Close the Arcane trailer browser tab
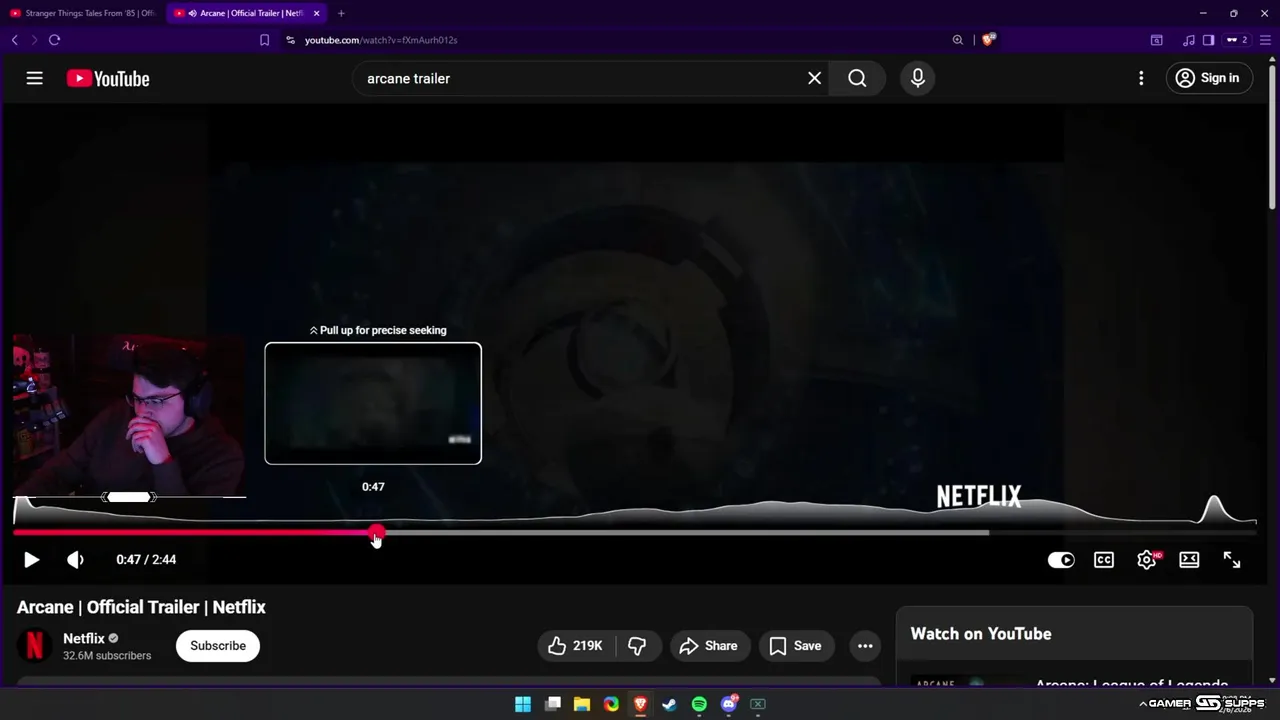Viewport: 1280px width, 720px height. pyautogui.click(x=317, y=13)
